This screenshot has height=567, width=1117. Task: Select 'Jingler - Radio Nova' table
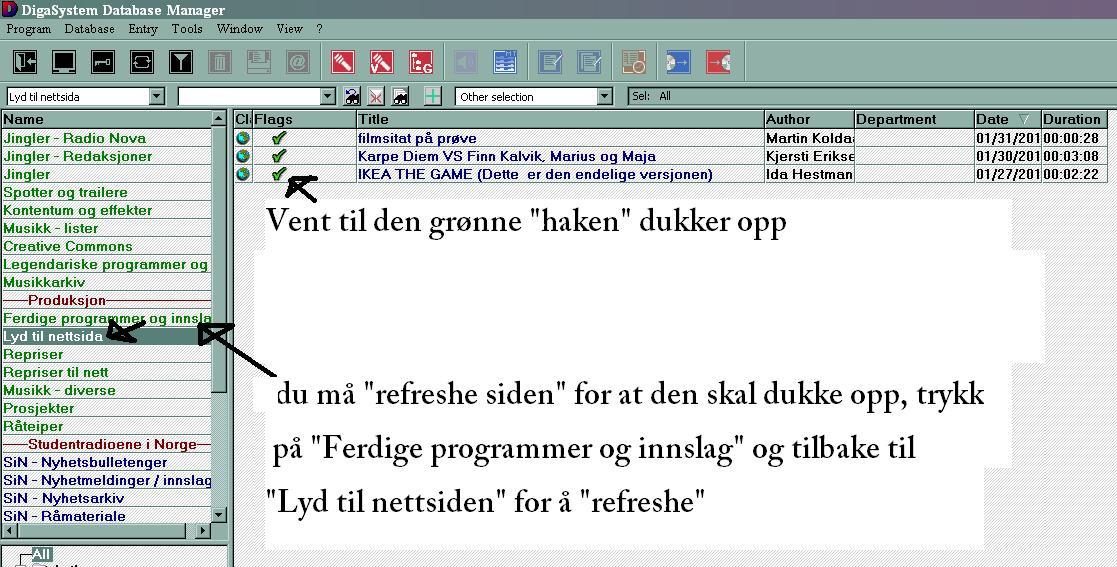[x=107, y=138]
